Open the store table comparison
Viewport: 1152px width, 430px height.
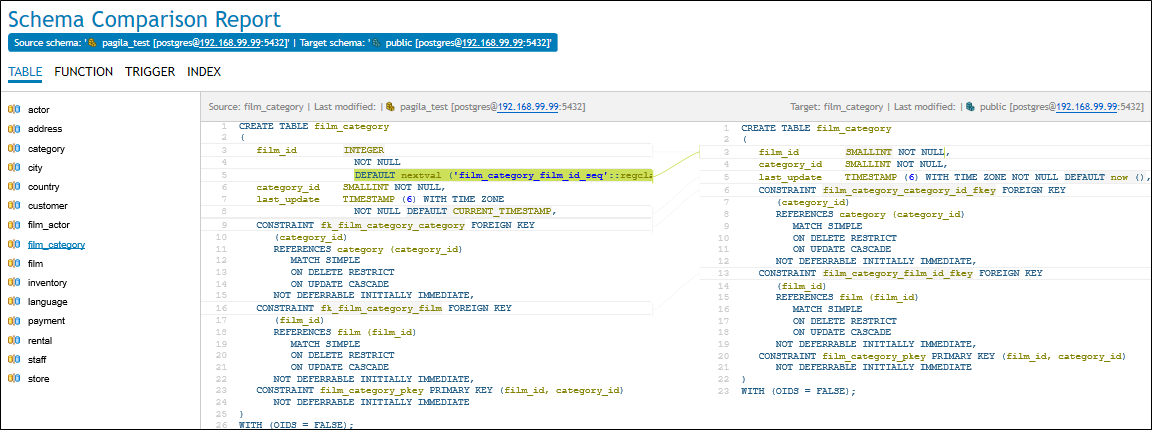38,379
